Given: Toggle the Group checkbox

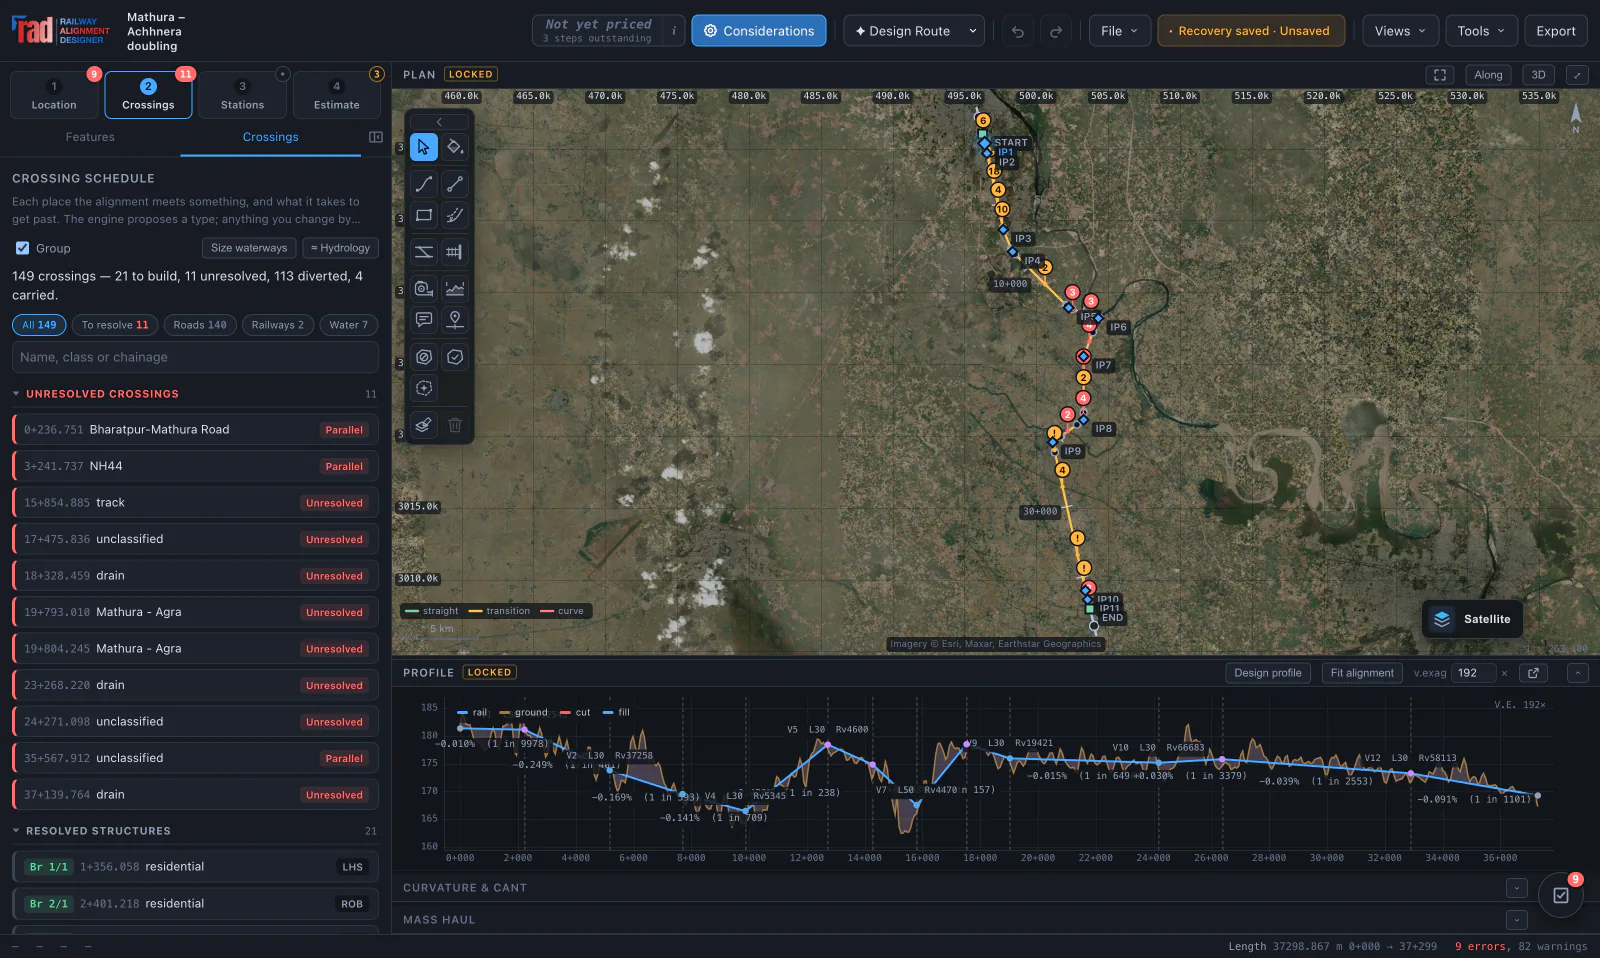Looking at the screenshot, I should point(22,248).
